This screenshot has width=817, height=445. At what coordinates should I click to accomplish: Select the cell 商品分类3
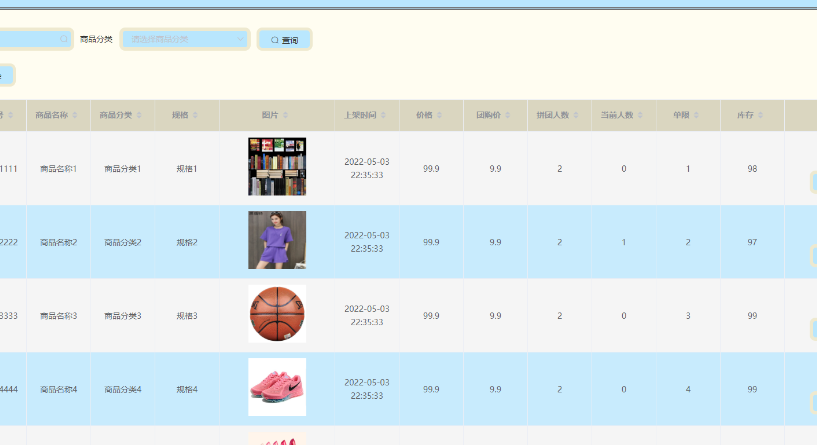click(x=122, y=316)
